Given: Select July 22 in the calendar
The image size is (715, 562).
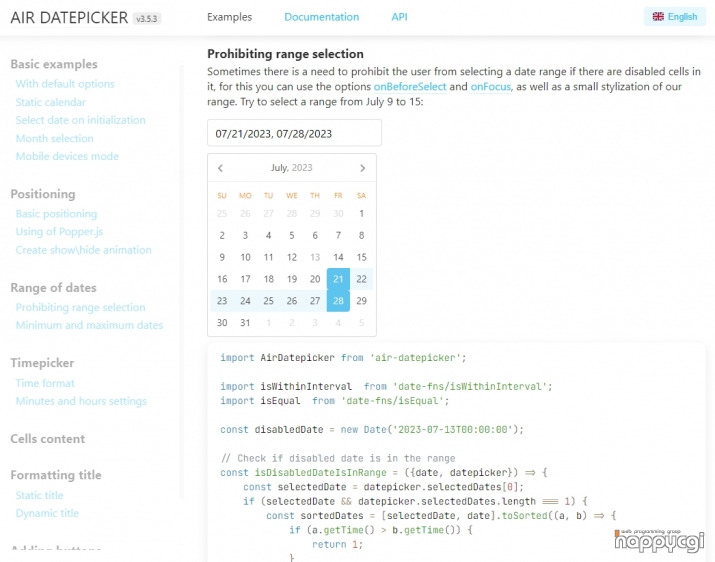Looking at the screenshot, I should coord(361,279).
